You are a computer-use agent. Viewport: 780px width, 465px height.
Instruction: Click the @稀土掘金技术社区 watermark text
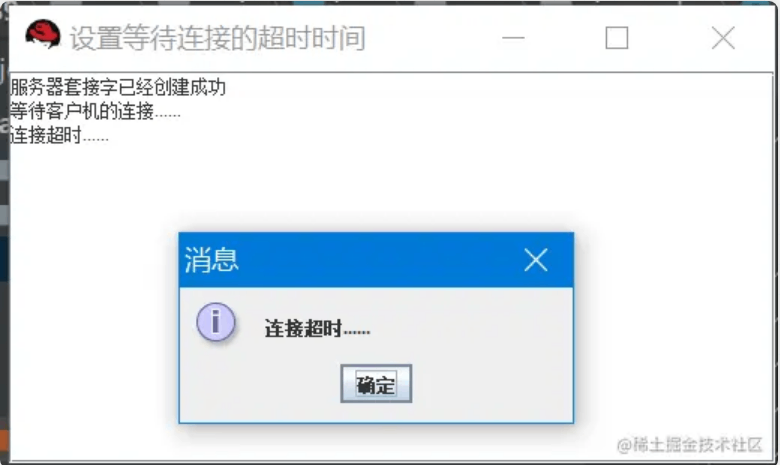point(689,444)
